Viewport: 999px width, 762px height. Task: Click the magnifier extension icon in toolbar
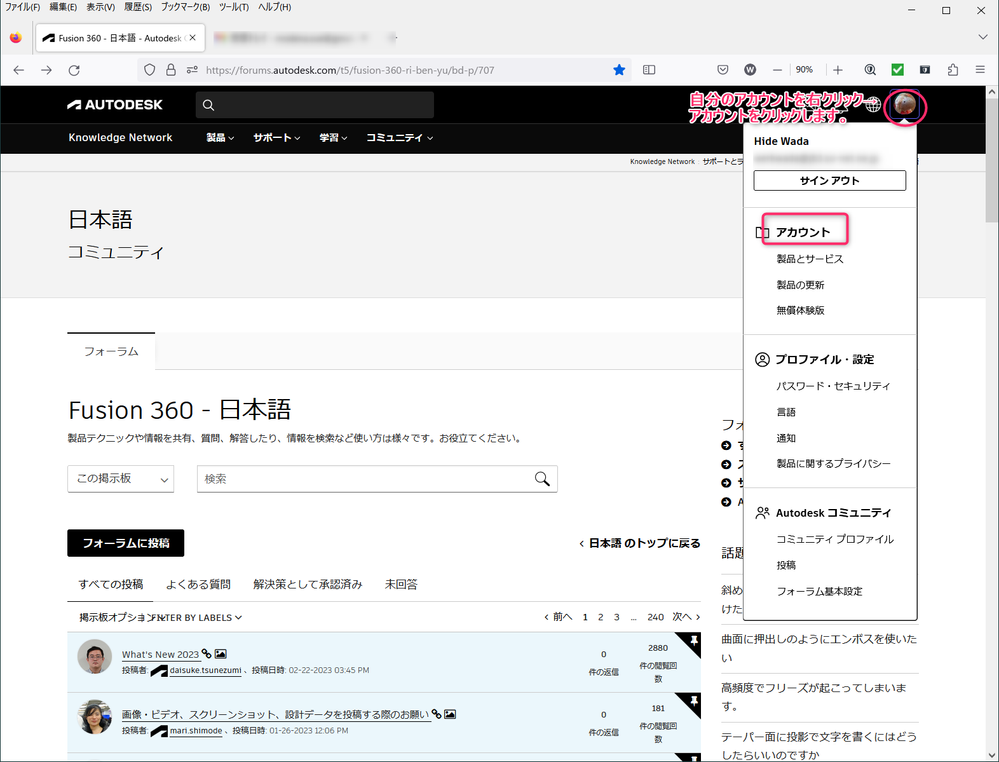pos(870,70)
